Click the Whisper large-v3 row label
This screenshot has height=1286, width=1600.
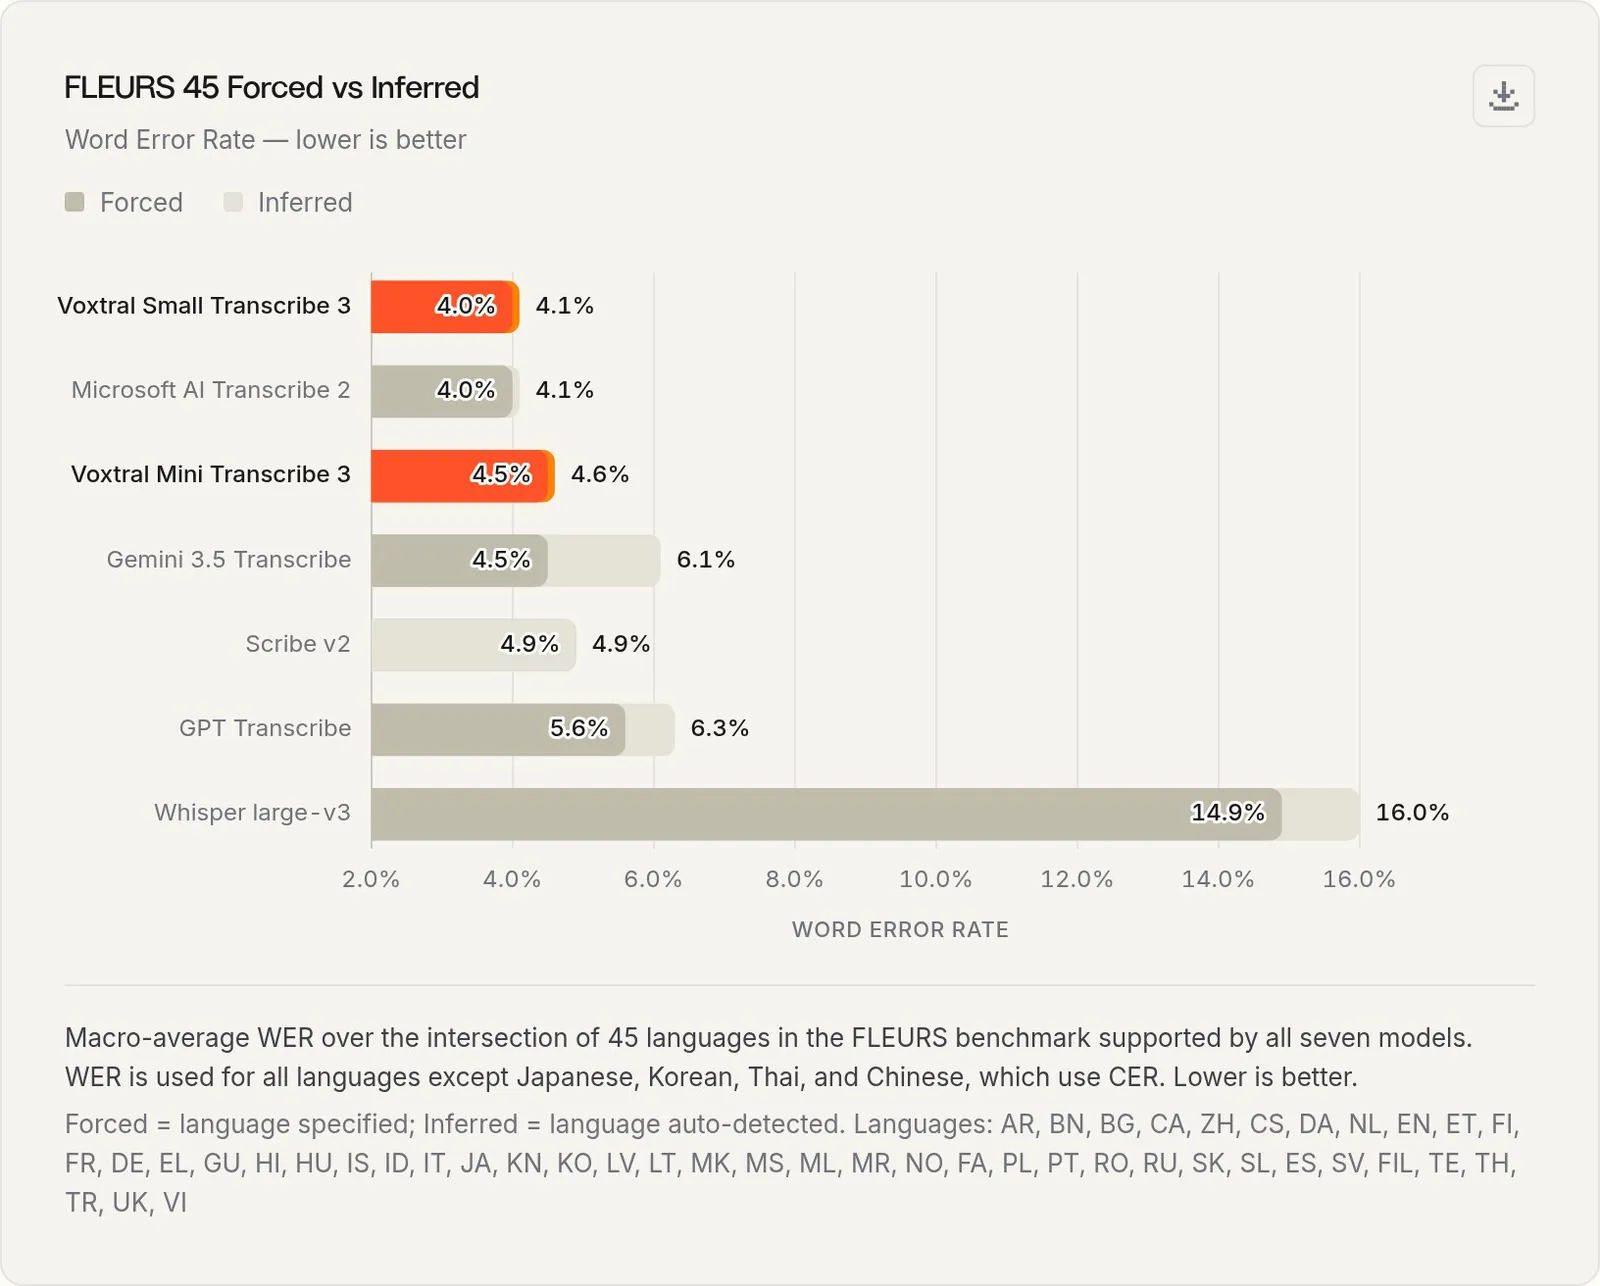(x=252, y=812)
